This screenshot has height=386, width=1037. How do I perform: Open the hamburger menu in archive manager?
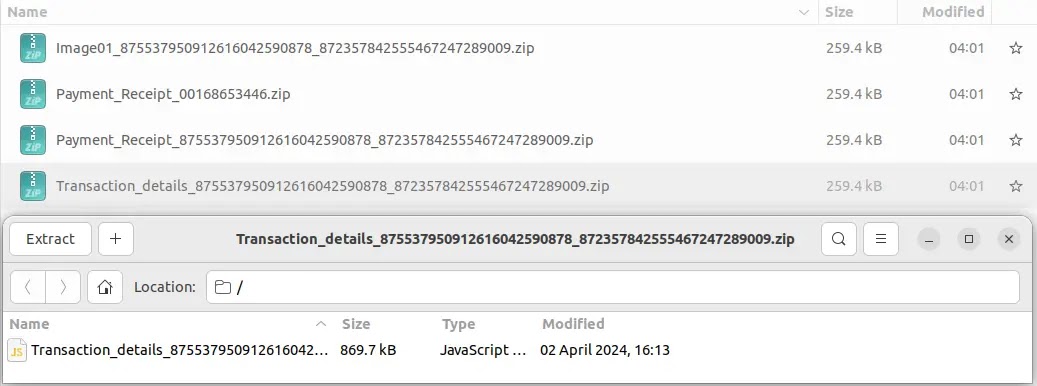[x=880, y=239]
